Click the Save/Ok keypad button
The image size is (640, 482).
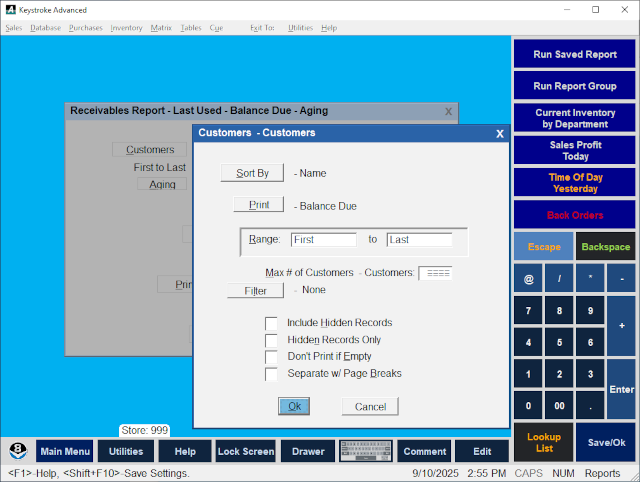pos(607,442)
